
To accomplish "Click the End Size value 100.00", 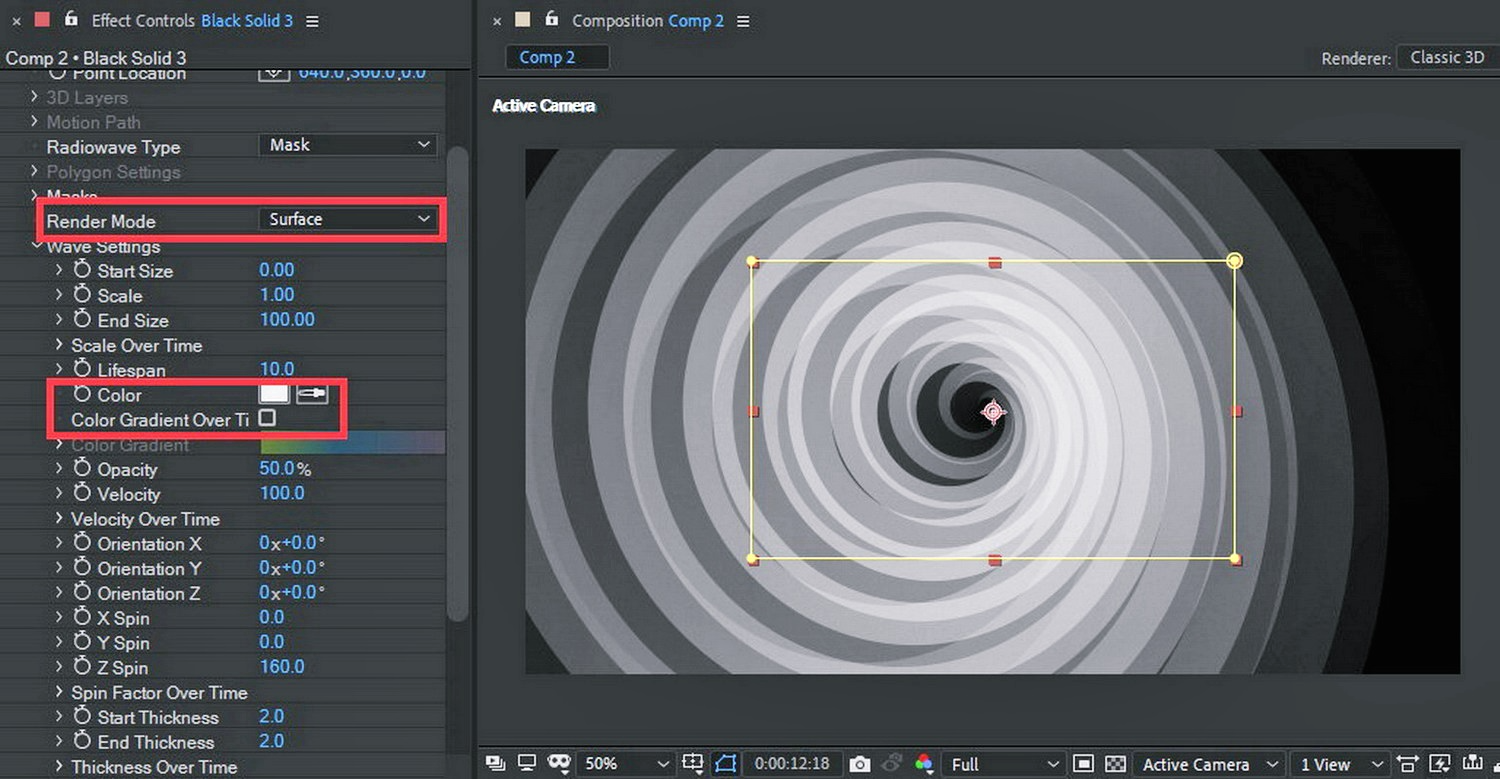I will tap(287, 320).
